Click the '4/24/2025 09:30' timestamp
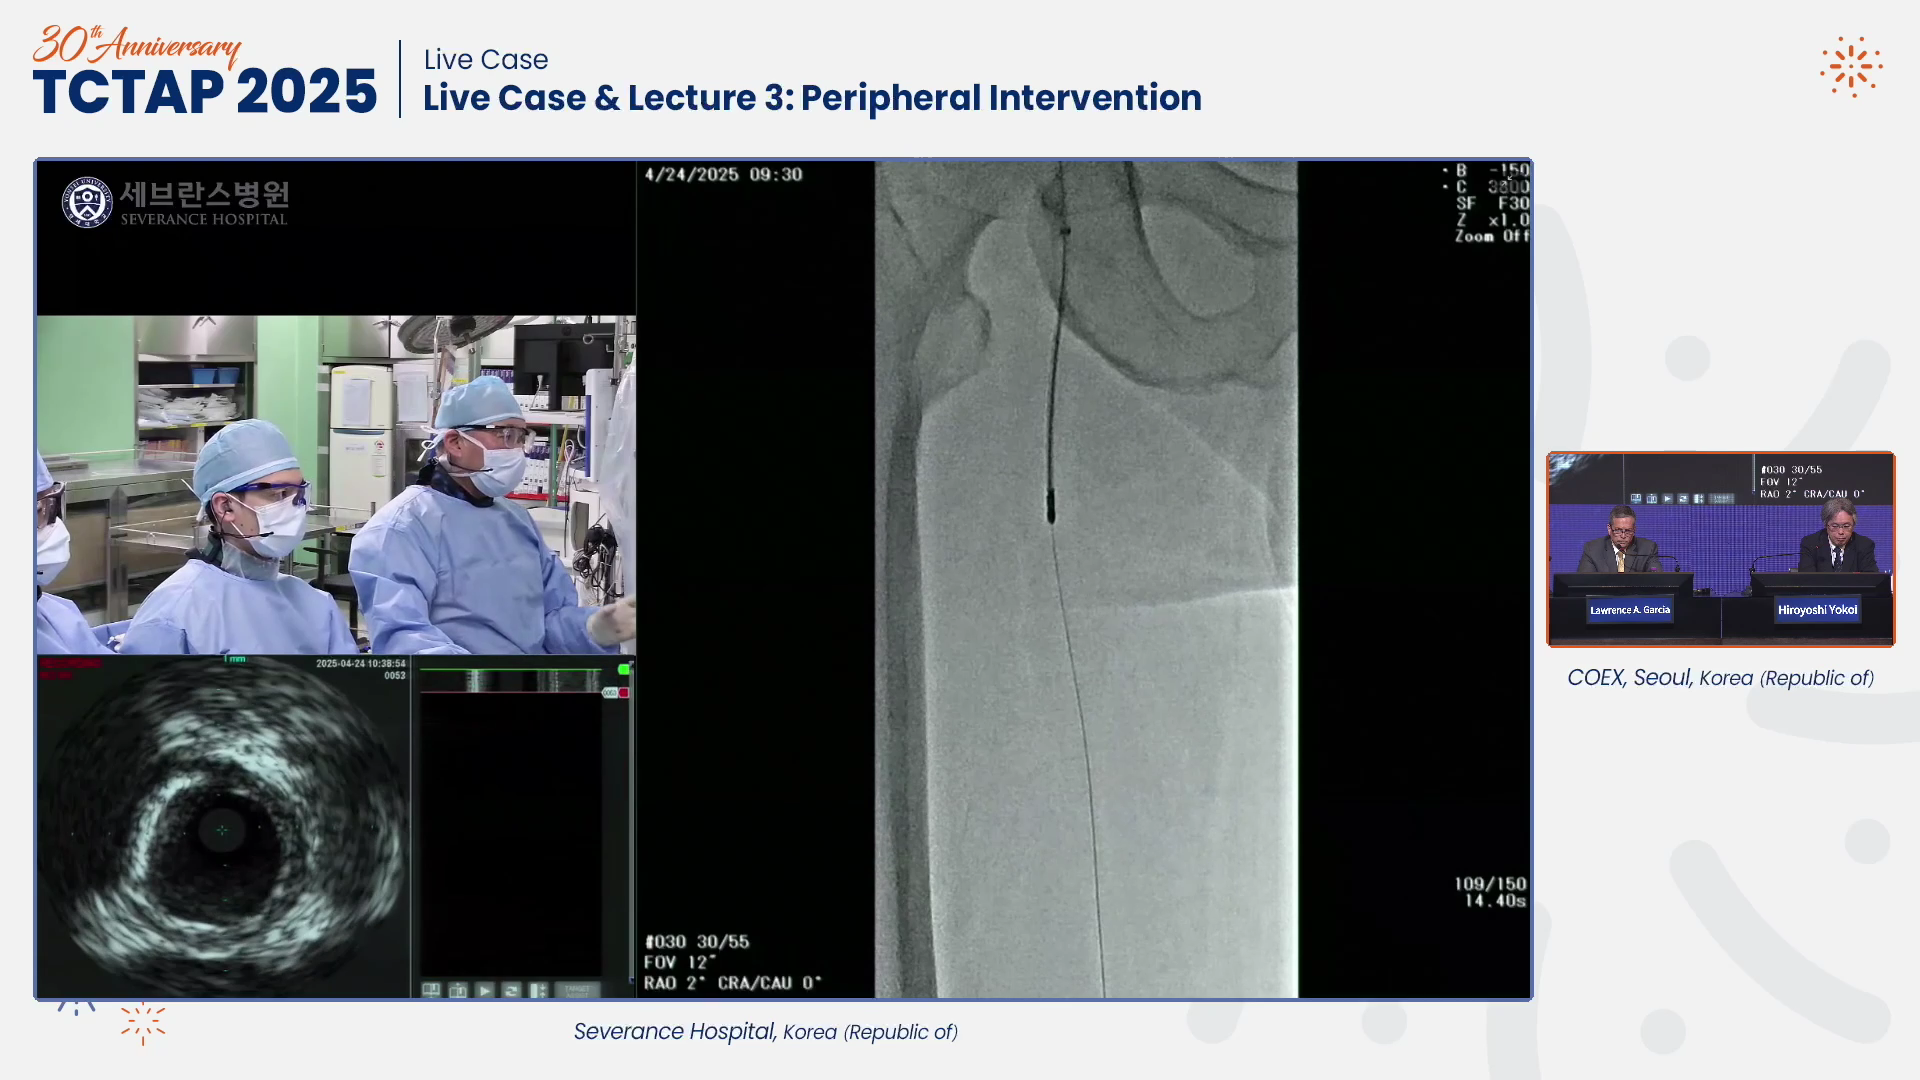The image size is (1920, 1080). click(723, 174)
